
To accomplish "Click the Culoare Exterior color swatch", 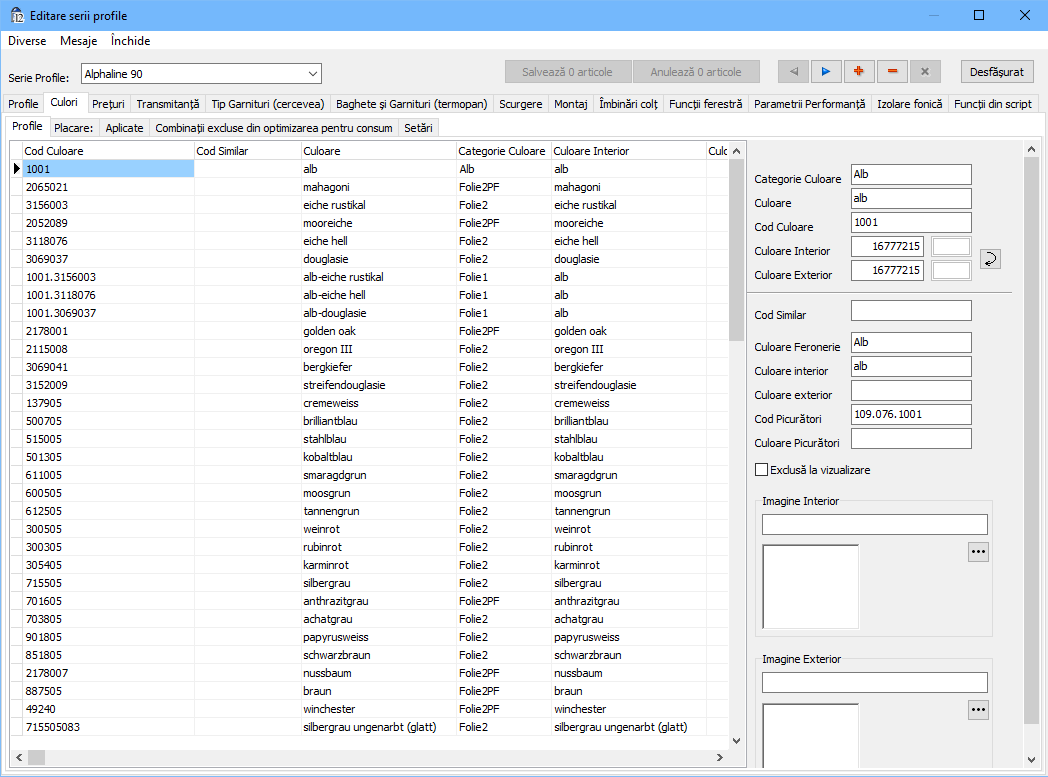I will click(x=951, y=270).
